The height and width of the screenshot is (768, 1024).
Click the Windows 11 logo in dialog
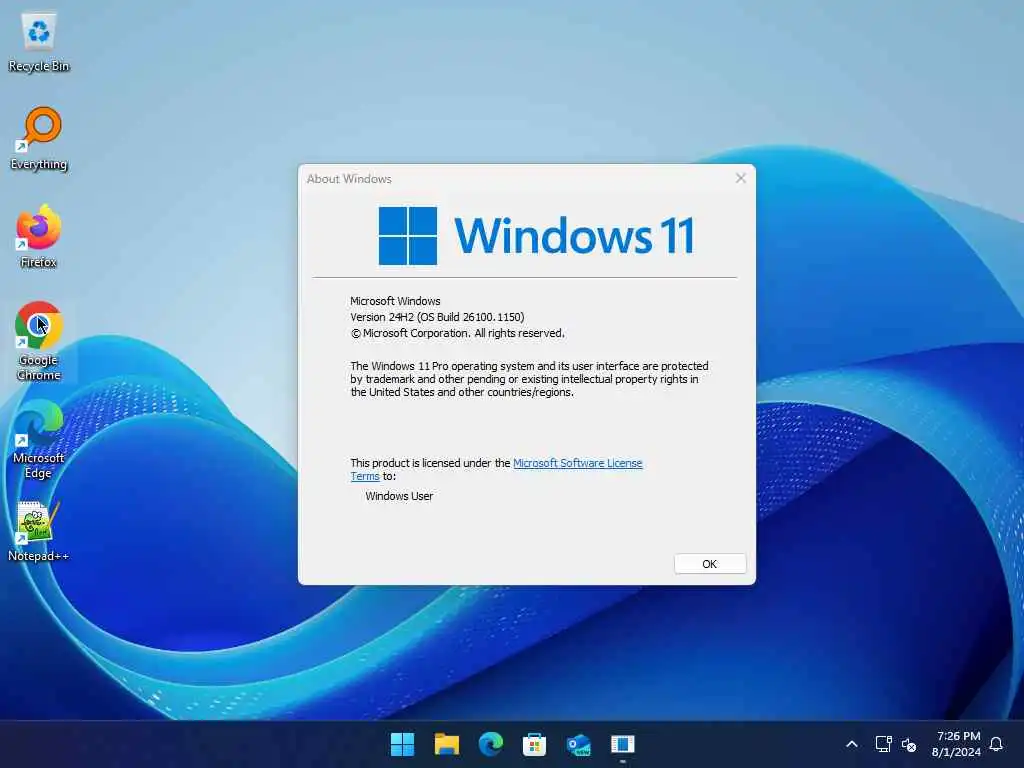(536, 236)
